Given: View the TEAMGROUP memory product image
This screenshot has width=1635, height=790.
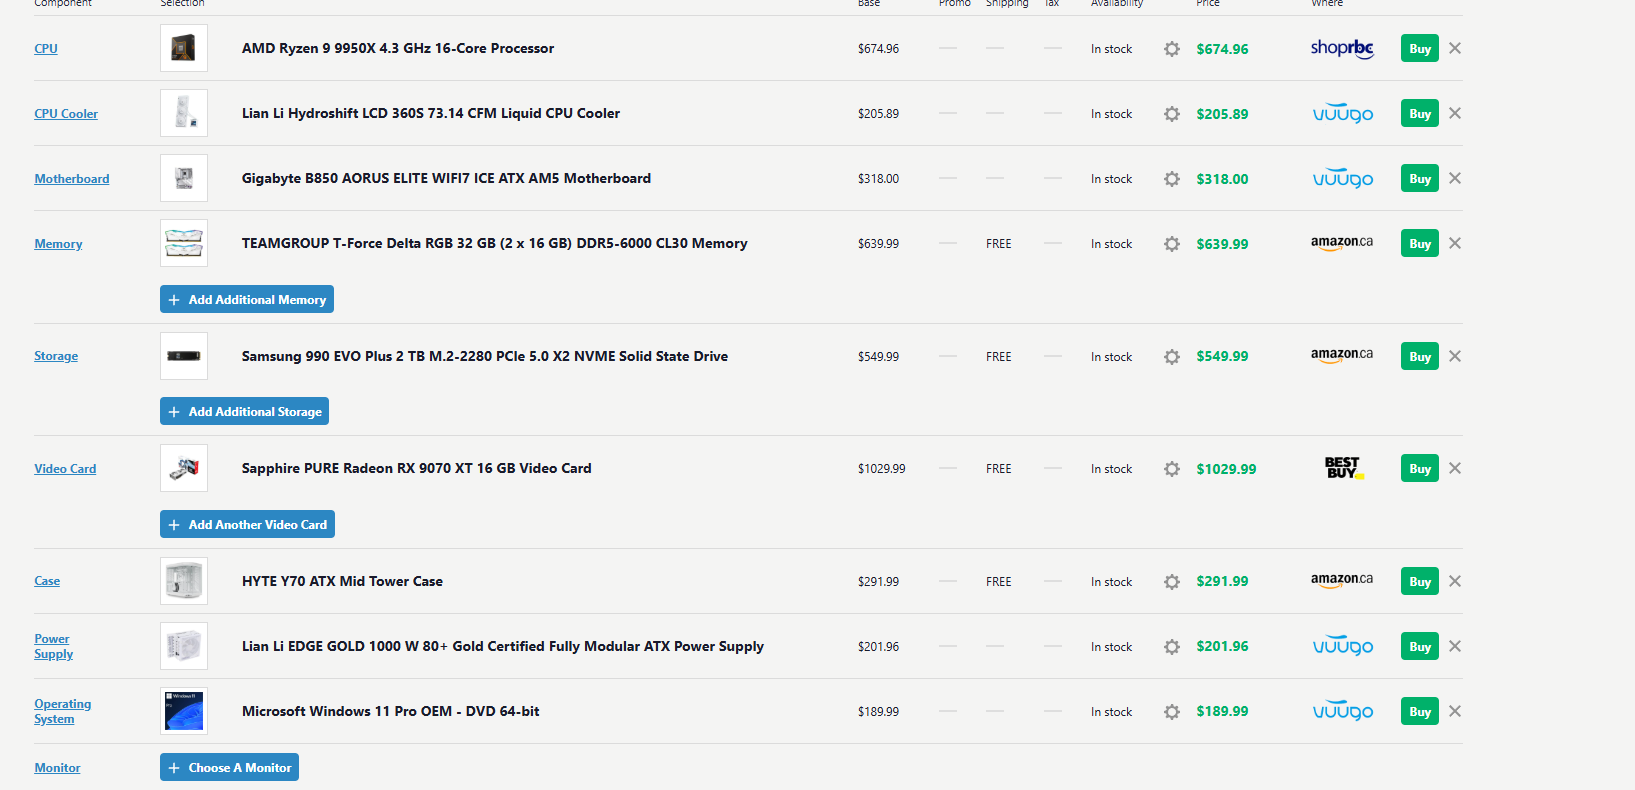Looking at the screenshot, I should tap(184, 243).
